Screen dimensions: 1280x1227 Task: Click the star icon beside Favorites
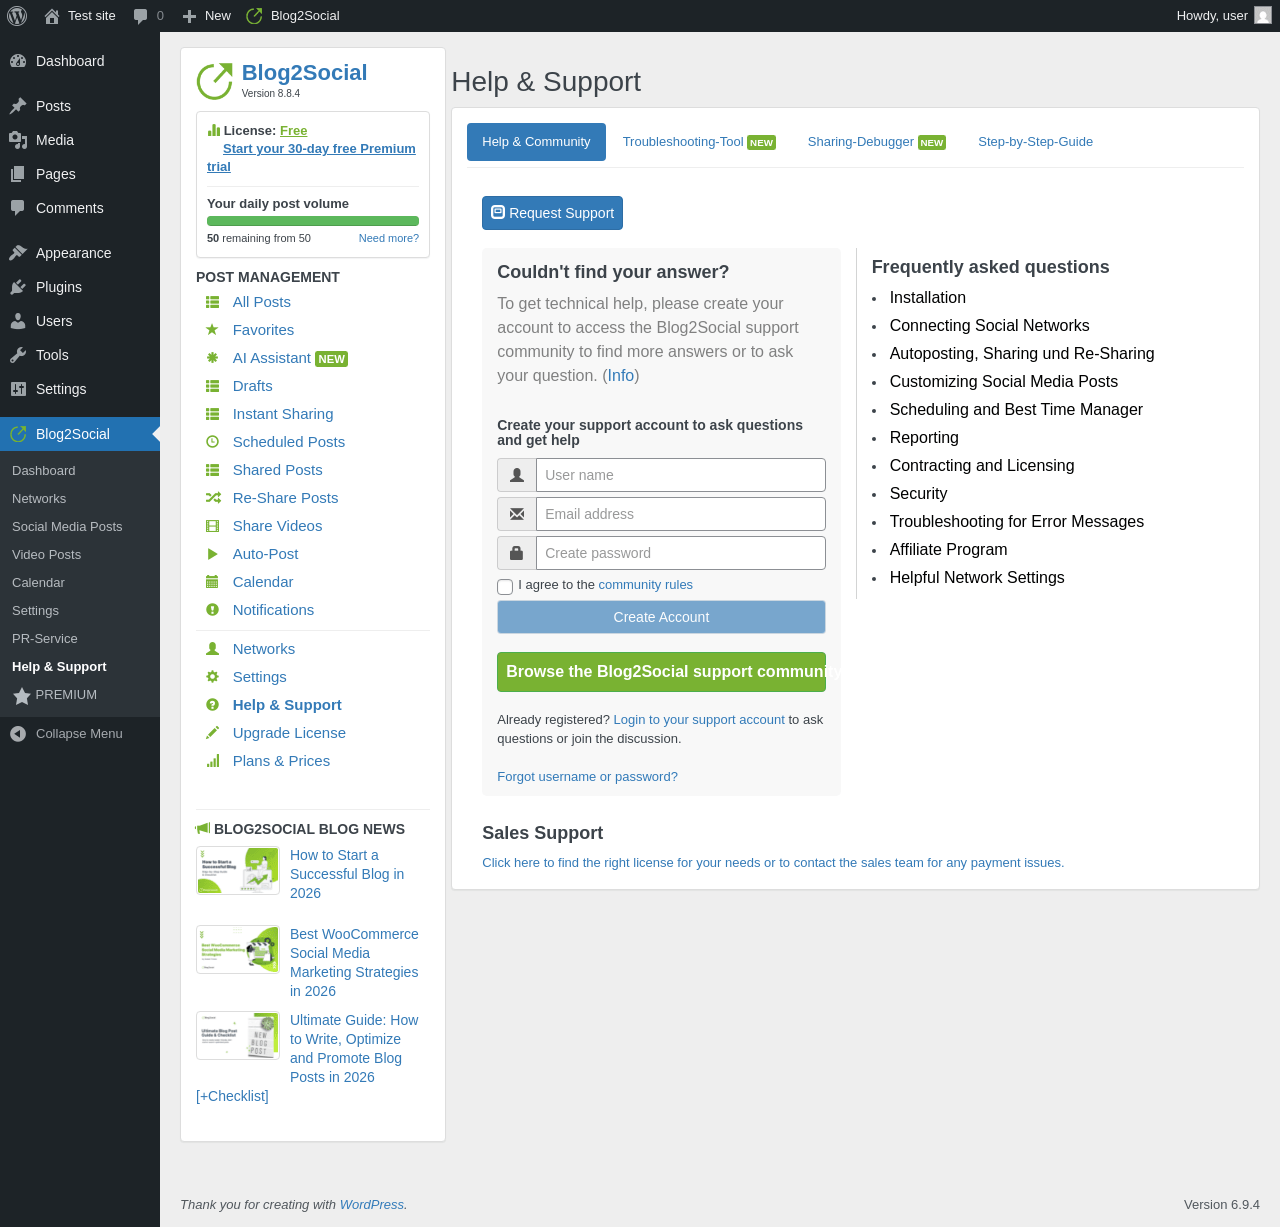(x=212, y=330)
